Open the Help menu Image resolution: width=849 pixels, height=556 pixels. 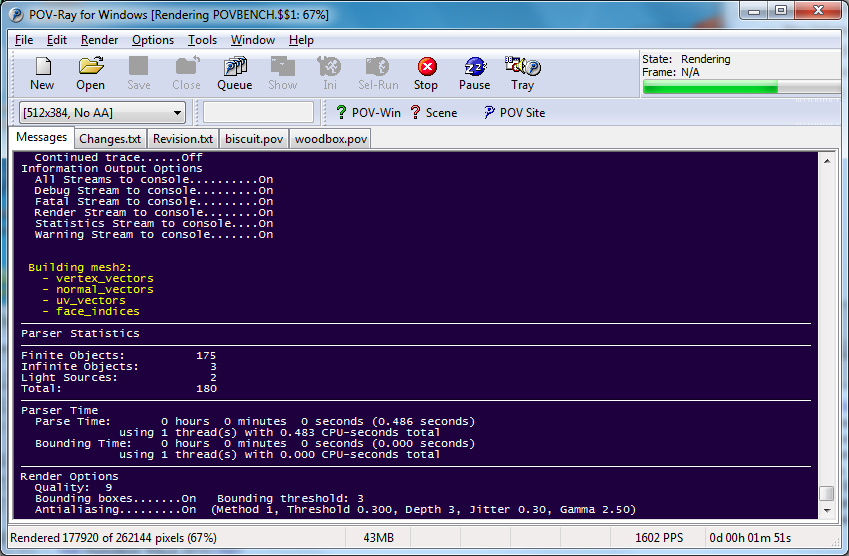pyautogui.click(x=301, y=40)
